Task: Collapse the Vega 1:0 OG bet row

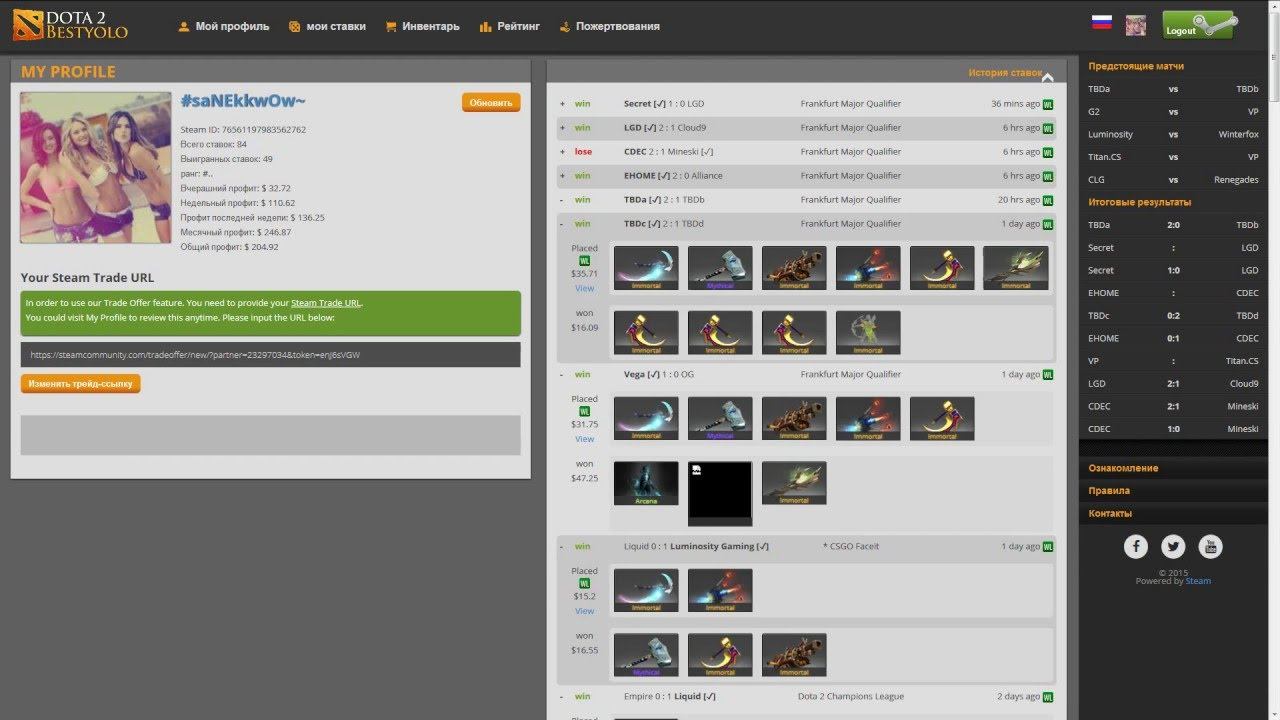Action: [x=562, y=375]
